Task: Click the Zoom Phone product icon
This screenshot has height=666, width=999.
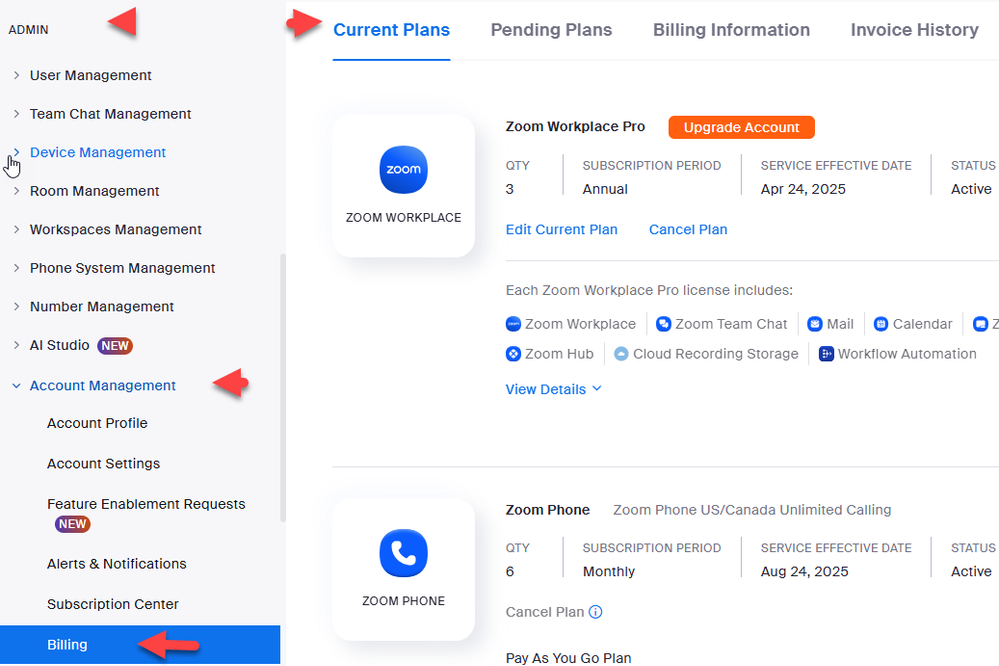Action: point(403,553)
